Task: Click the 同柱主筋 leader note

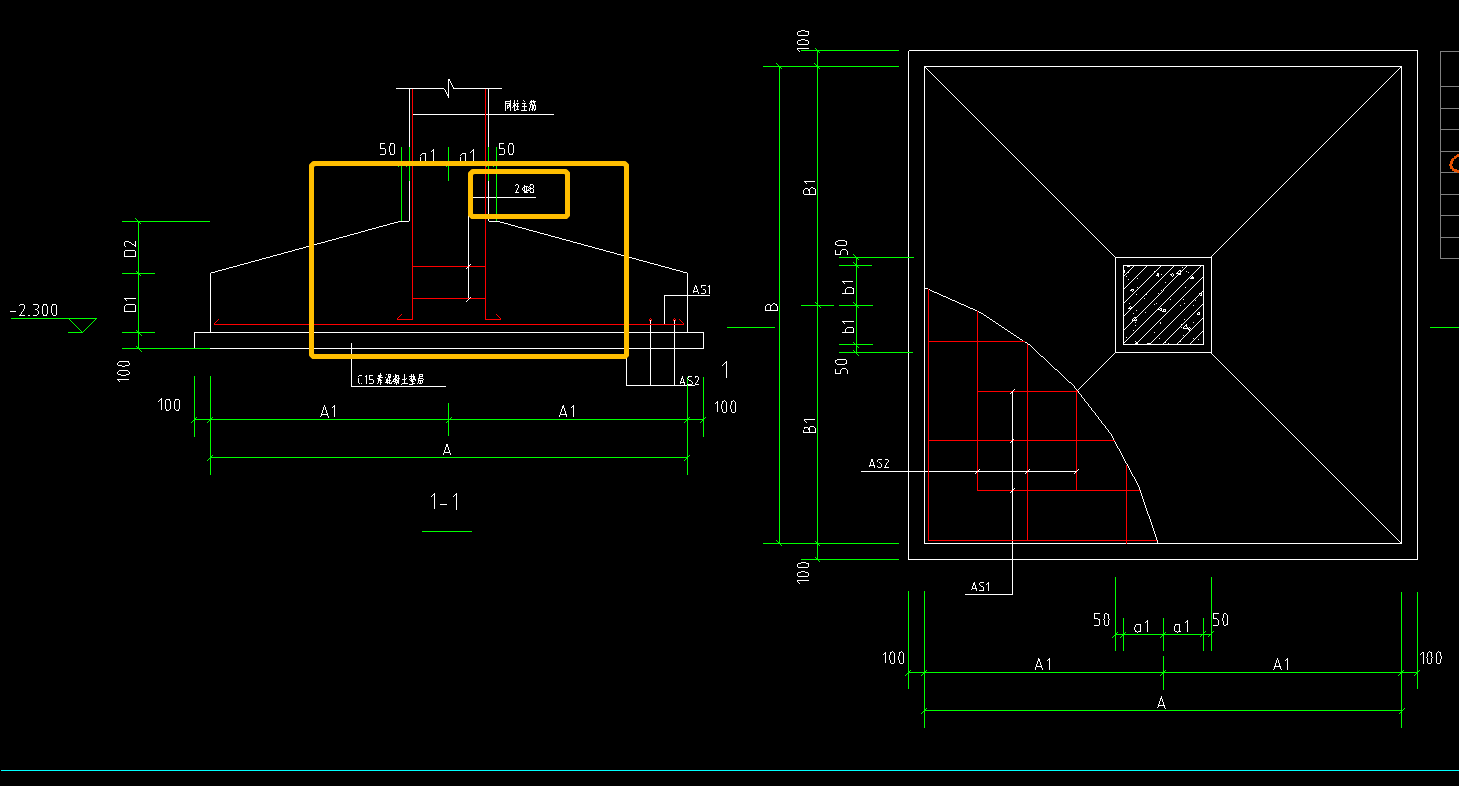Action: (x=522, y=105)
